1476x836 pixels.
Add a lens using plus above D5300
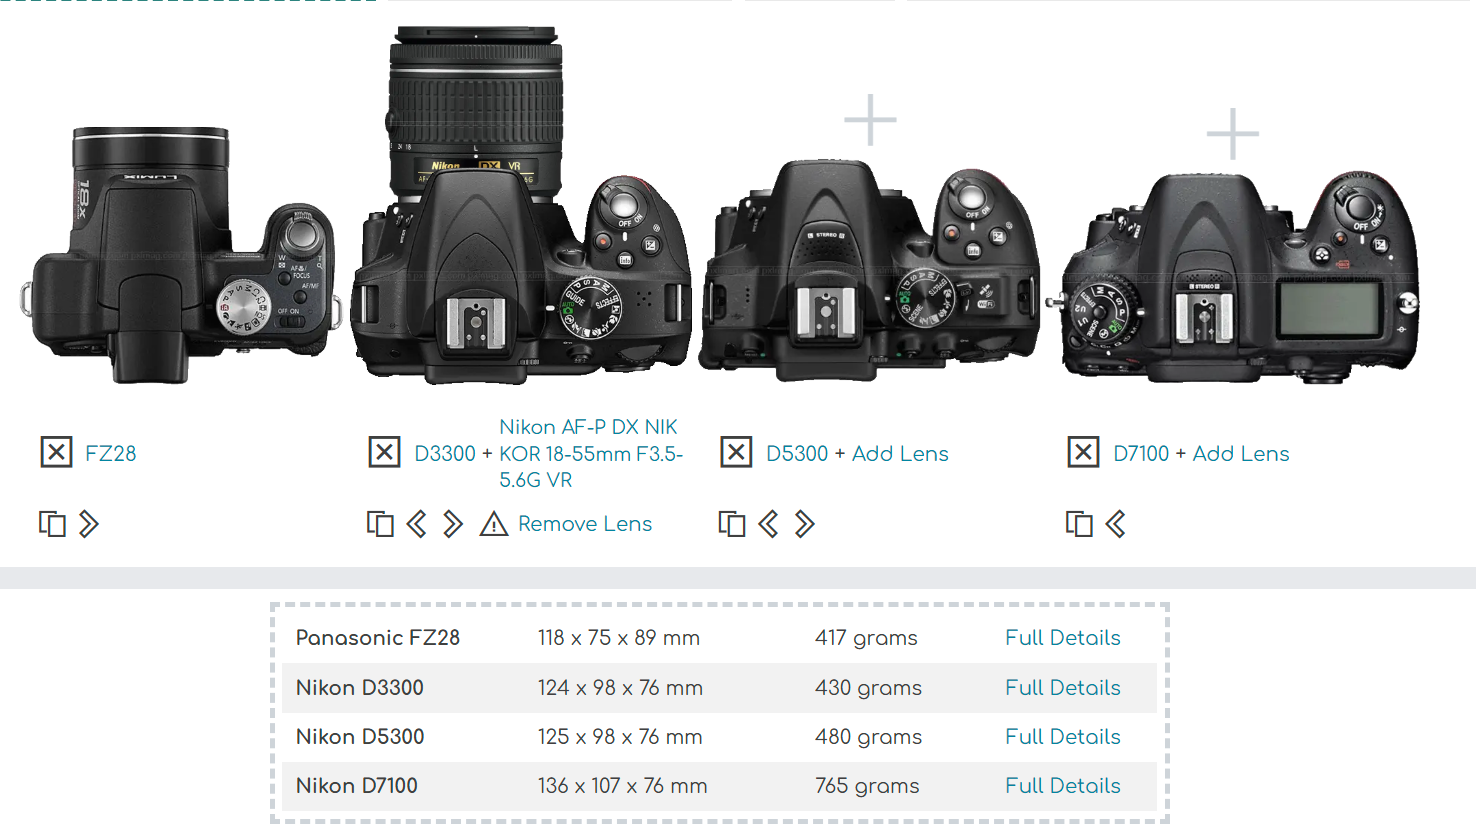click(870, 120)
